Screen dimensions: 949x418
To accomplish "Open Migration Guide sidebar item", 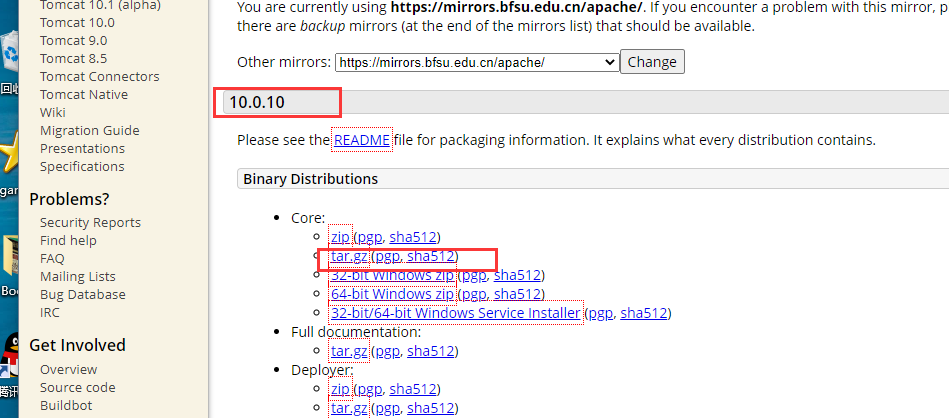I will (89, 130).
